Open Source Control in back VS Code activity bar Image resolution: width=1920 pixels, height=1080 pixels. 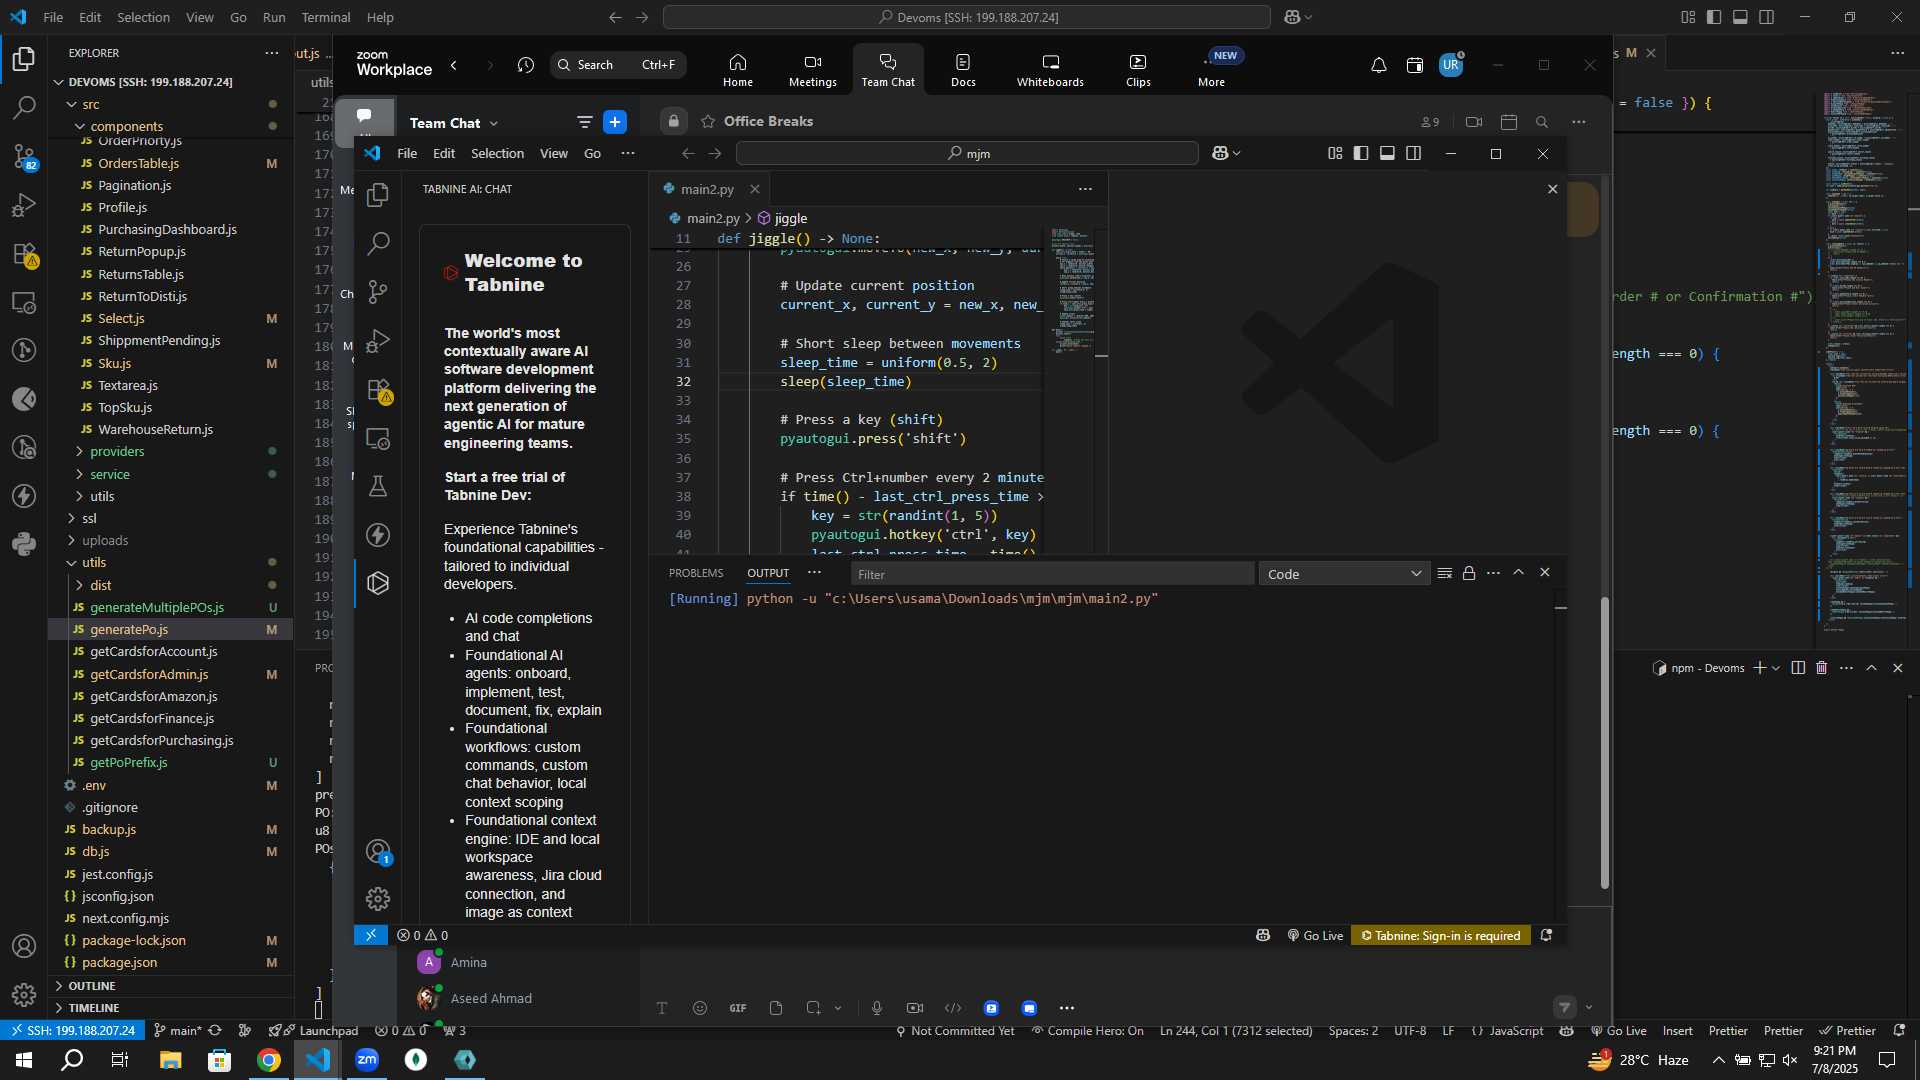[x=24, y=156]
